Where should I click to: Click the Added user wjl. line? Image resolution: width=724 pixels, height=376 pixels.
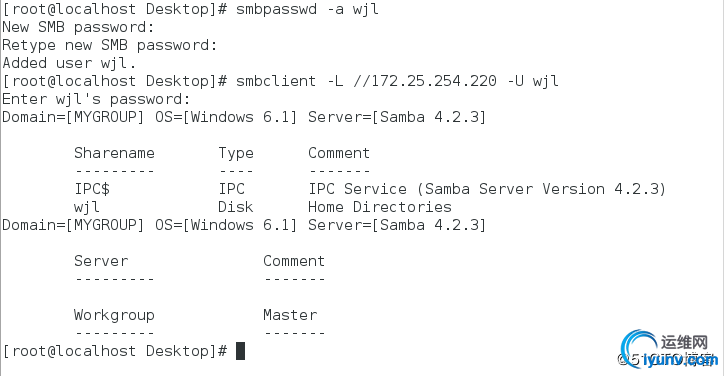click(69, 63)
